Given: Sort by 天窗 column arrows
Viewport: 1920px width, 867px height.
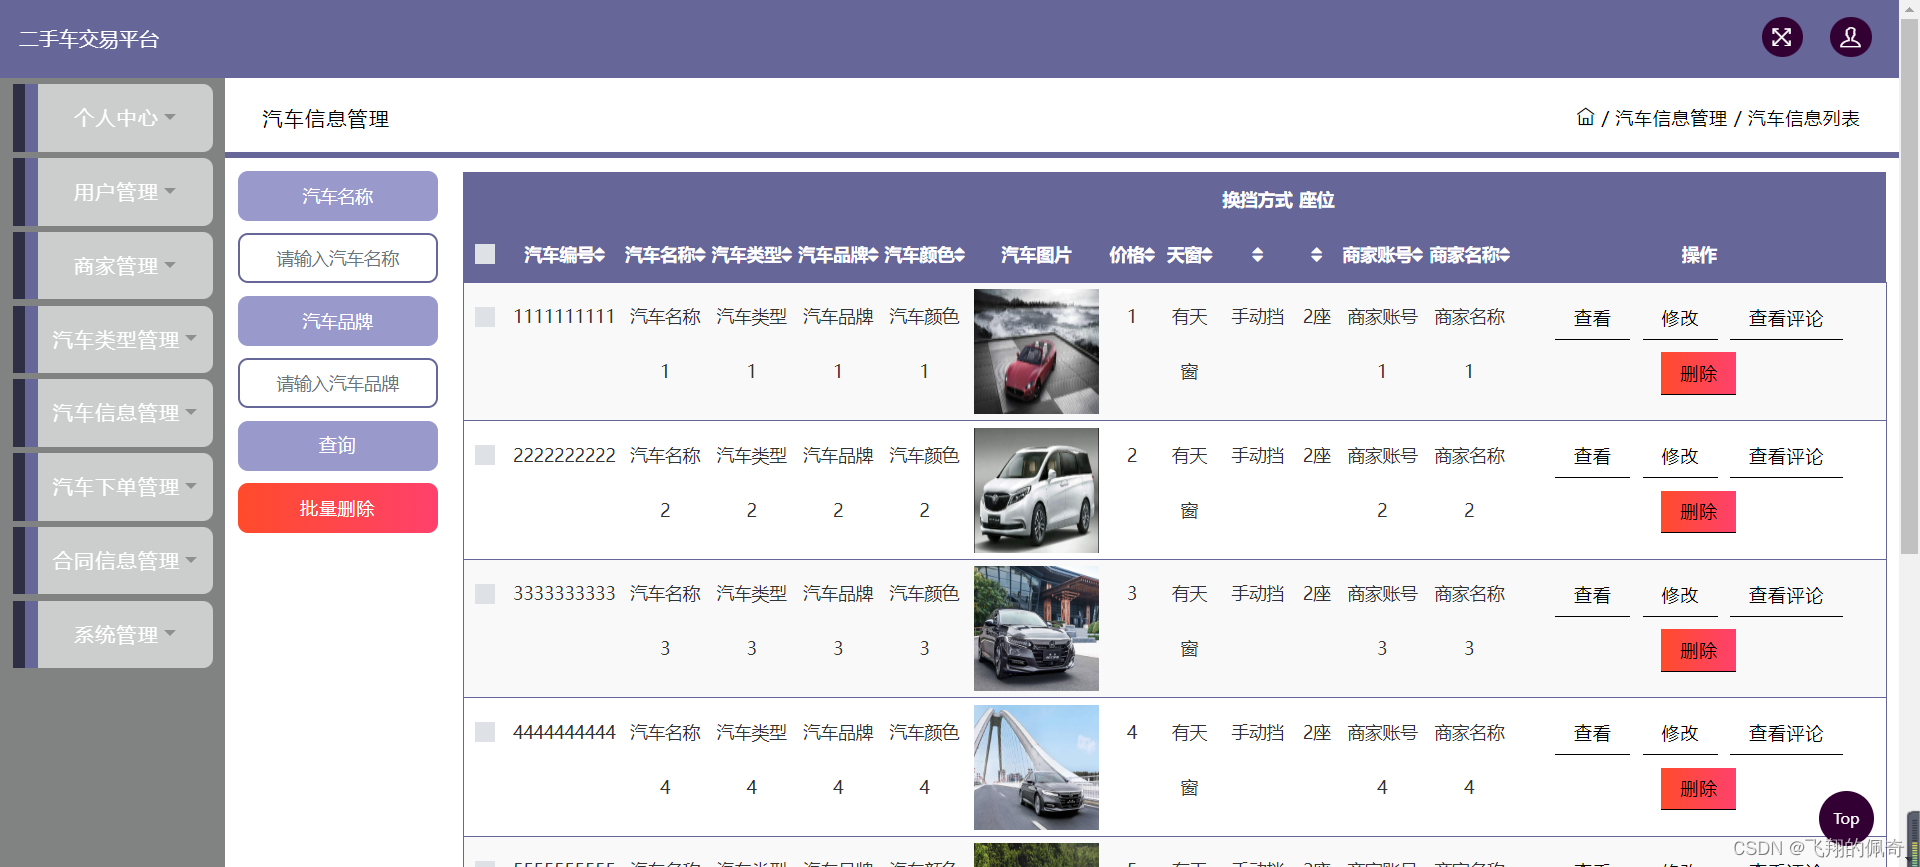Looking at the screenshot, I should pos(1207,255).
